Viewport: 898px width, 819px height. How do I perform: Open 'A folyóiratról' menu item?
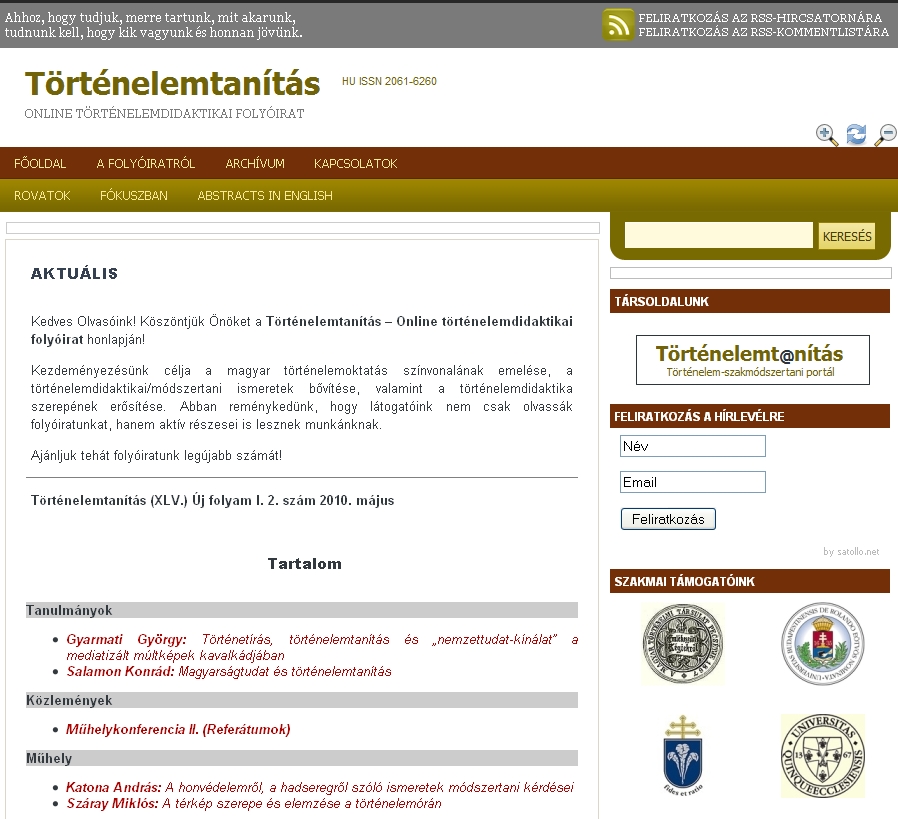coord(146,164)
